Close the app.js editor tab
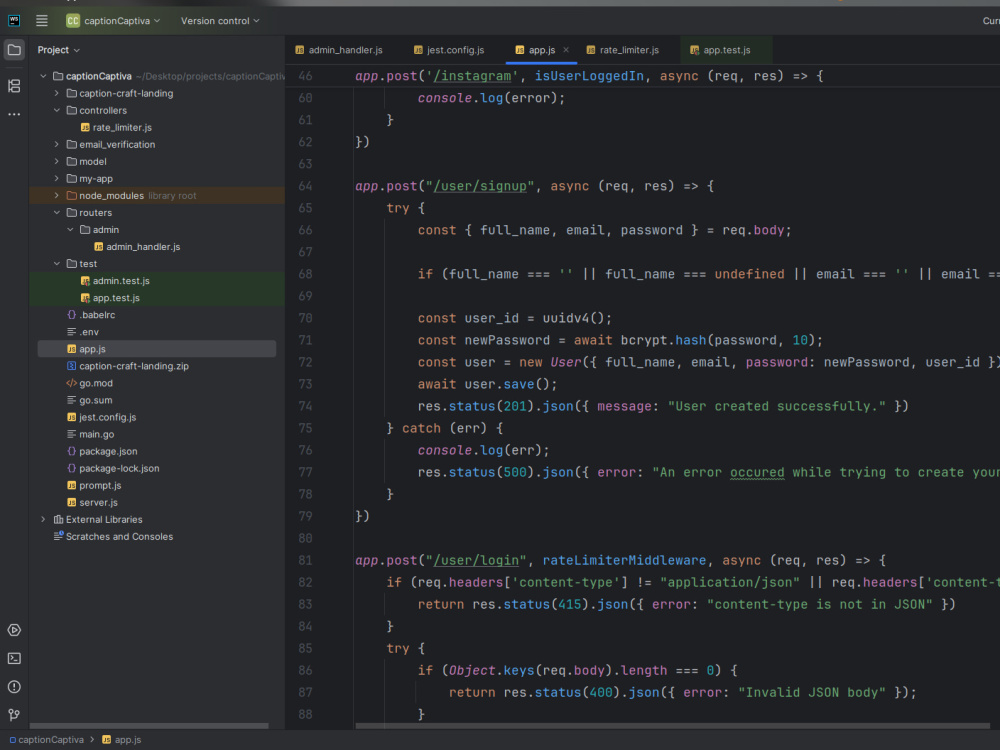Image resolution: width=1000 pixels, height=750 pixels. [566, 50]
